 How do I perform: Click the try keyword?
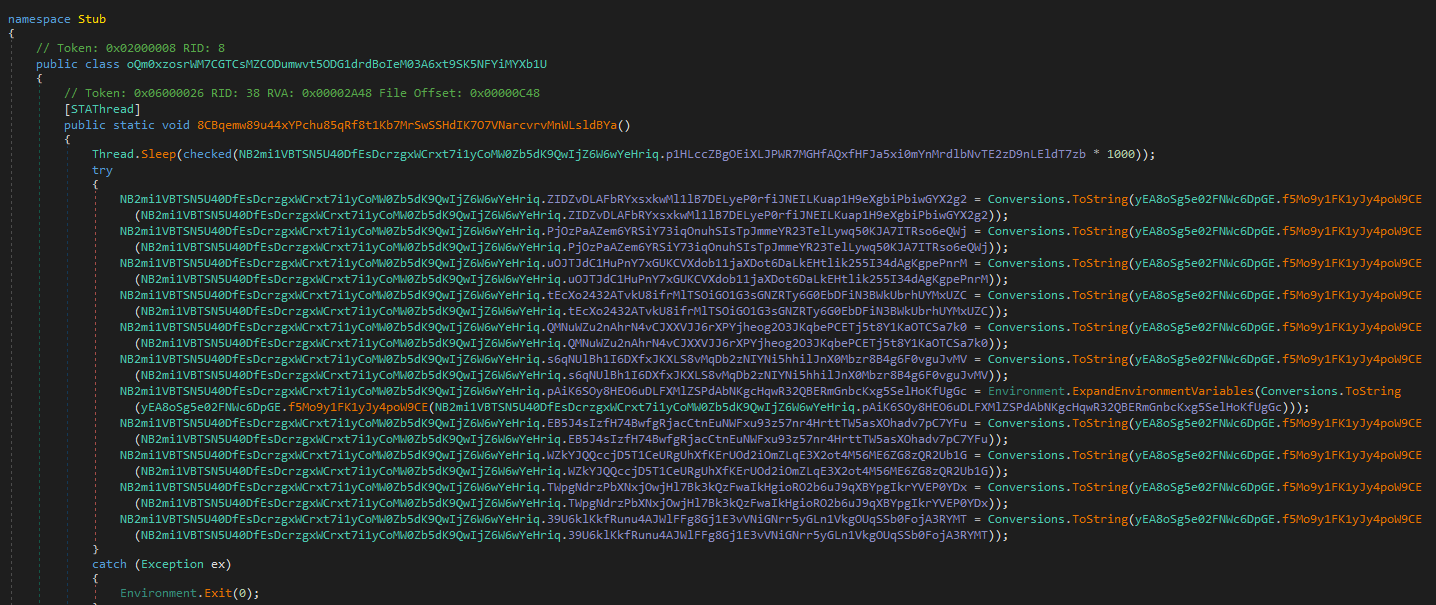[x=102, y=171]
